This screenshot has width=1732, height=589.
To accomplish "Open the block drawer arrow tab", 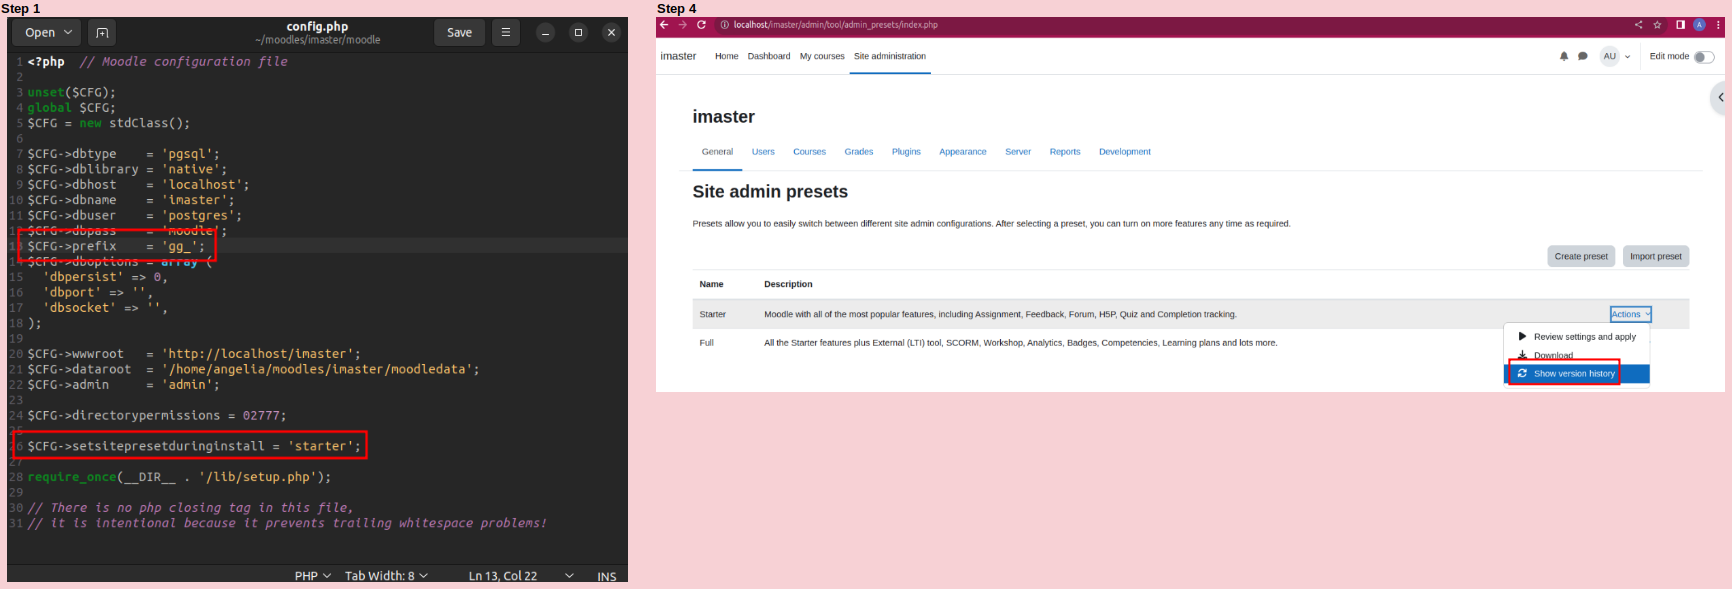I will (1720, 98).
